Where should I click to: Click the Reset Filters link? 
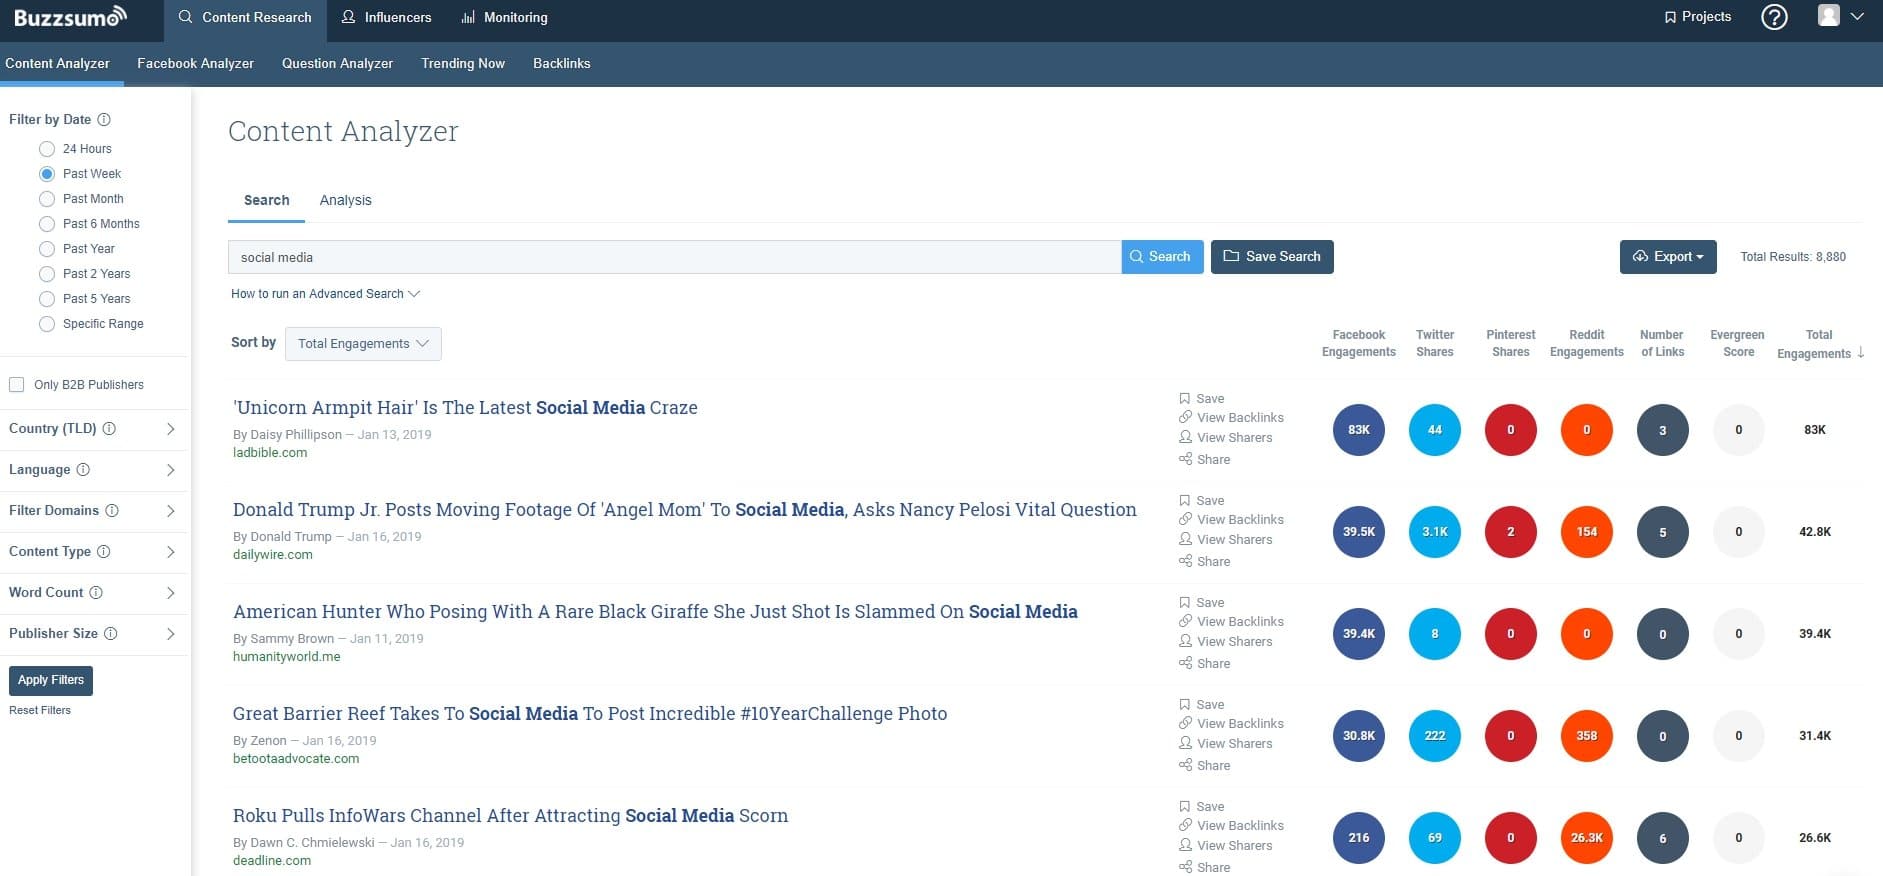click(x=40, y=710)
